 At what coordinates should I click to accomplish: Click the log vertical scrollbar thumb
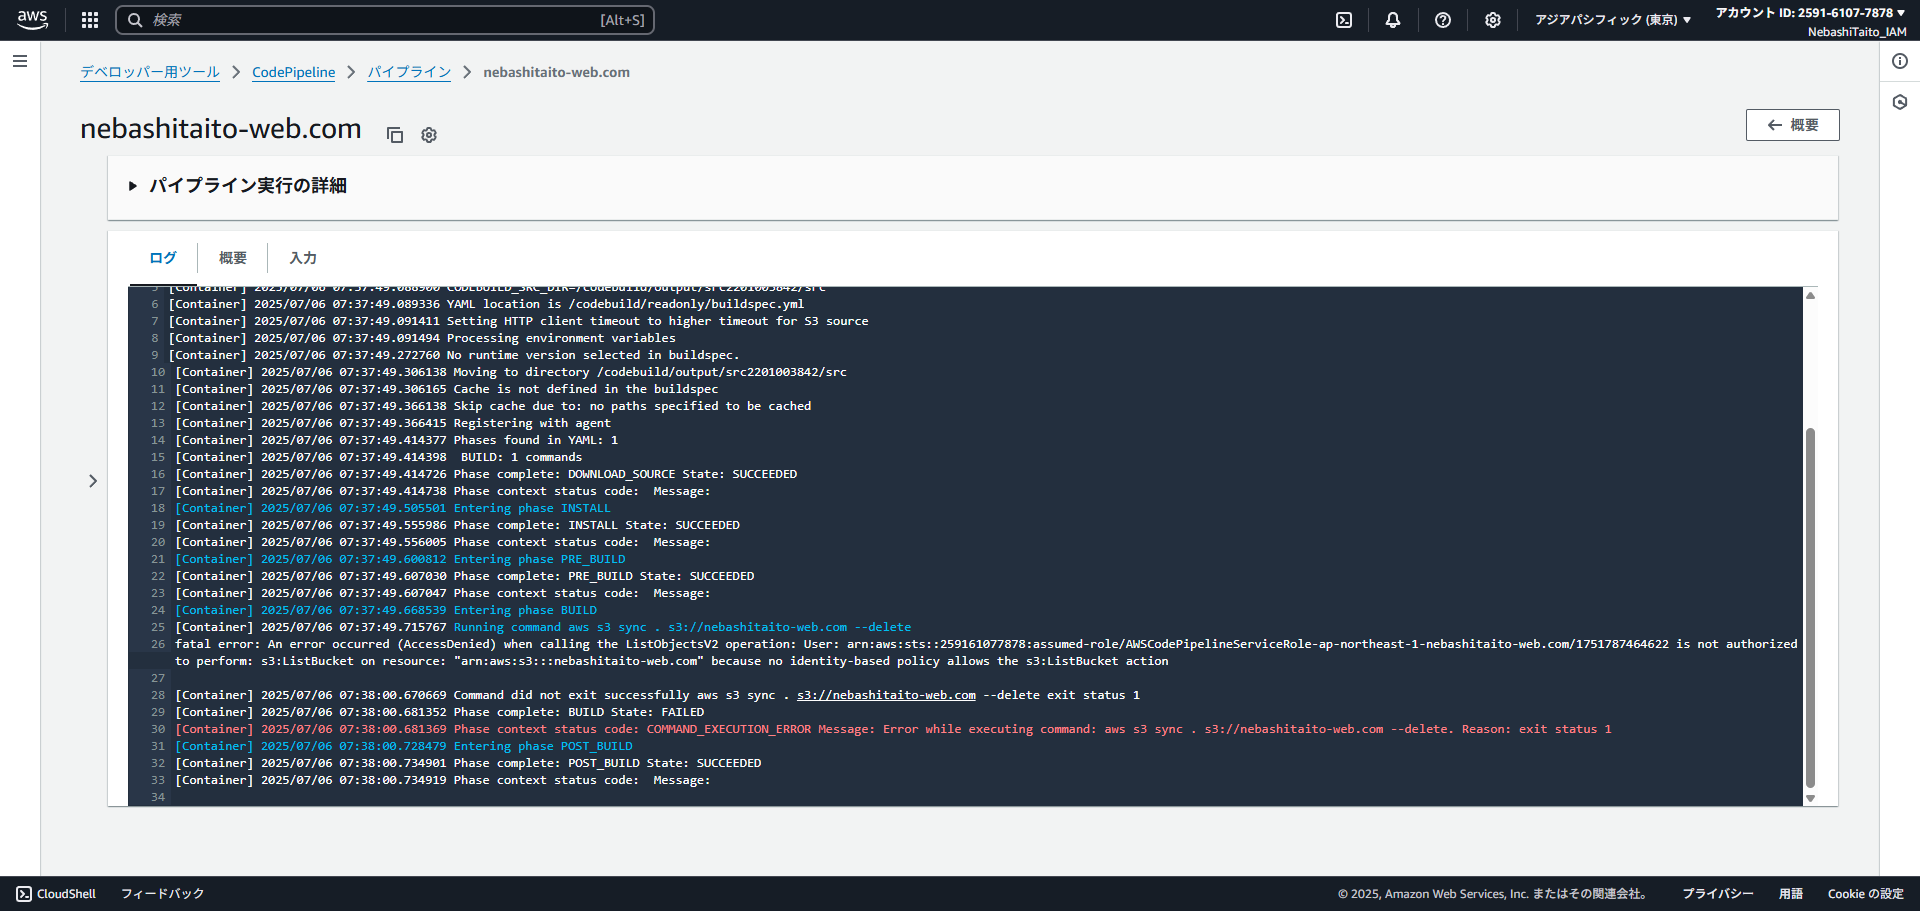(x=1810, y=608)
